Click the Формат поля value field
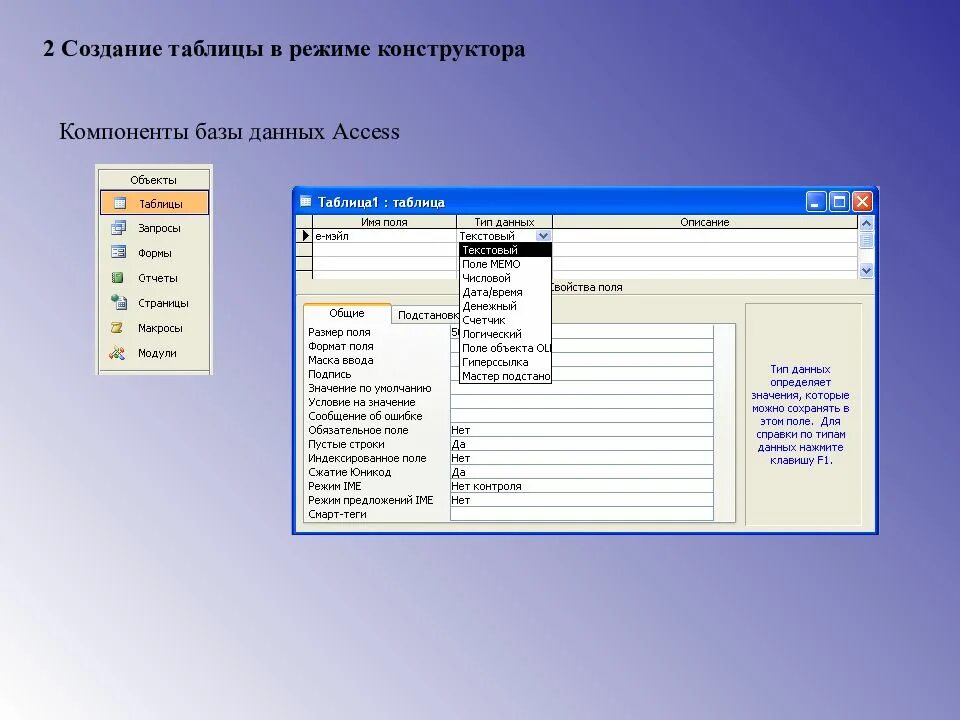The height and width of the screenshot is (720, 960). click(x=582, y=346)
